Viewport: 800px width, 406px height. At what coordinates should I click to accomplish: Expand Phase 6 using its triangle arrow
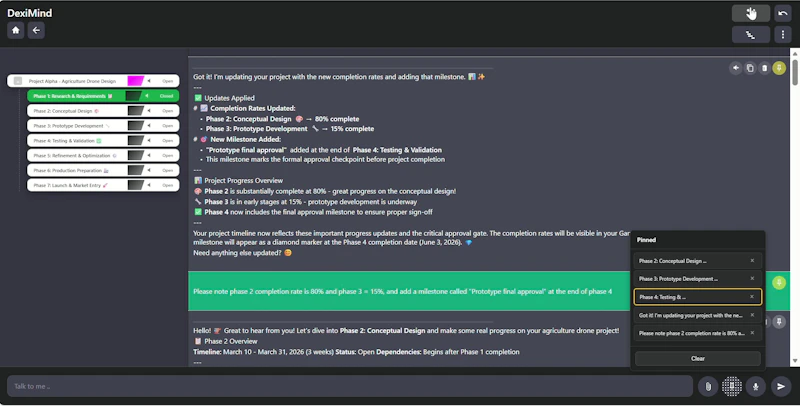(x=149, y=170)
